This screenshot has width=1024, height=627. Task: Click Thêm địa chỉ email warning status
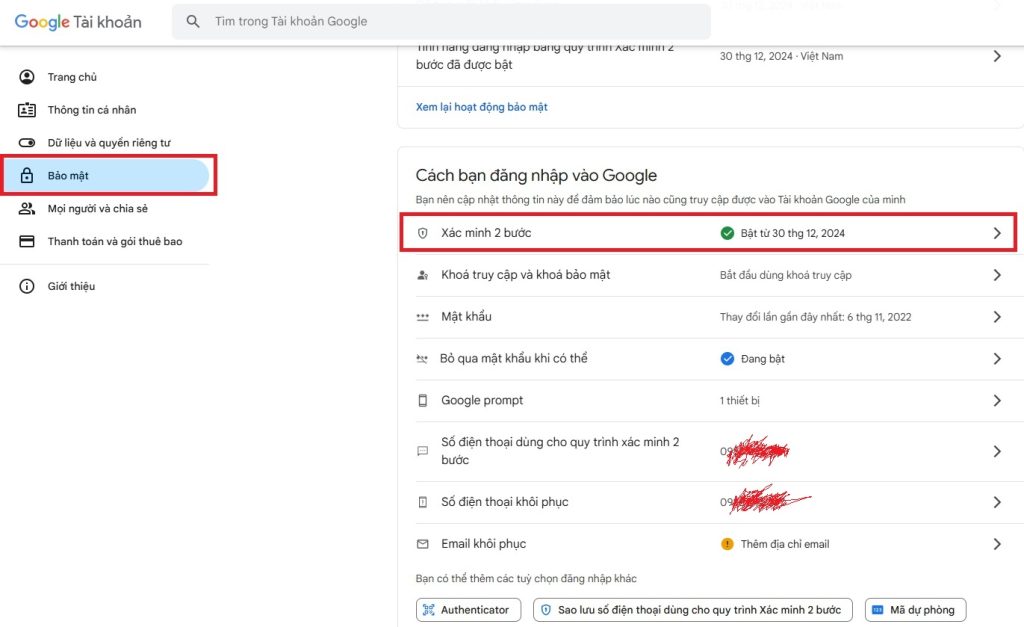click(784, 544)
